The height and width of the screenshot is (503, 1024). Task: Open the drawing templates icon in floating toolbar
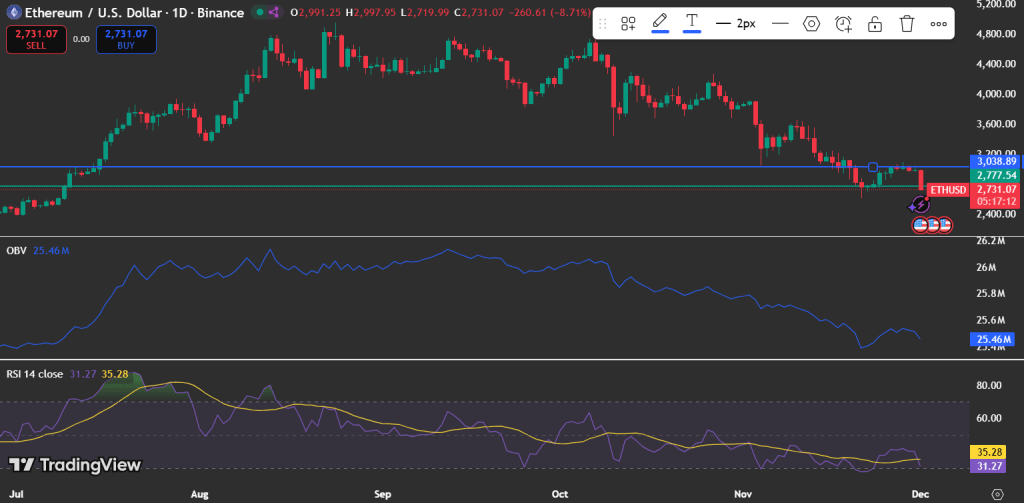[x=628, y=24]
